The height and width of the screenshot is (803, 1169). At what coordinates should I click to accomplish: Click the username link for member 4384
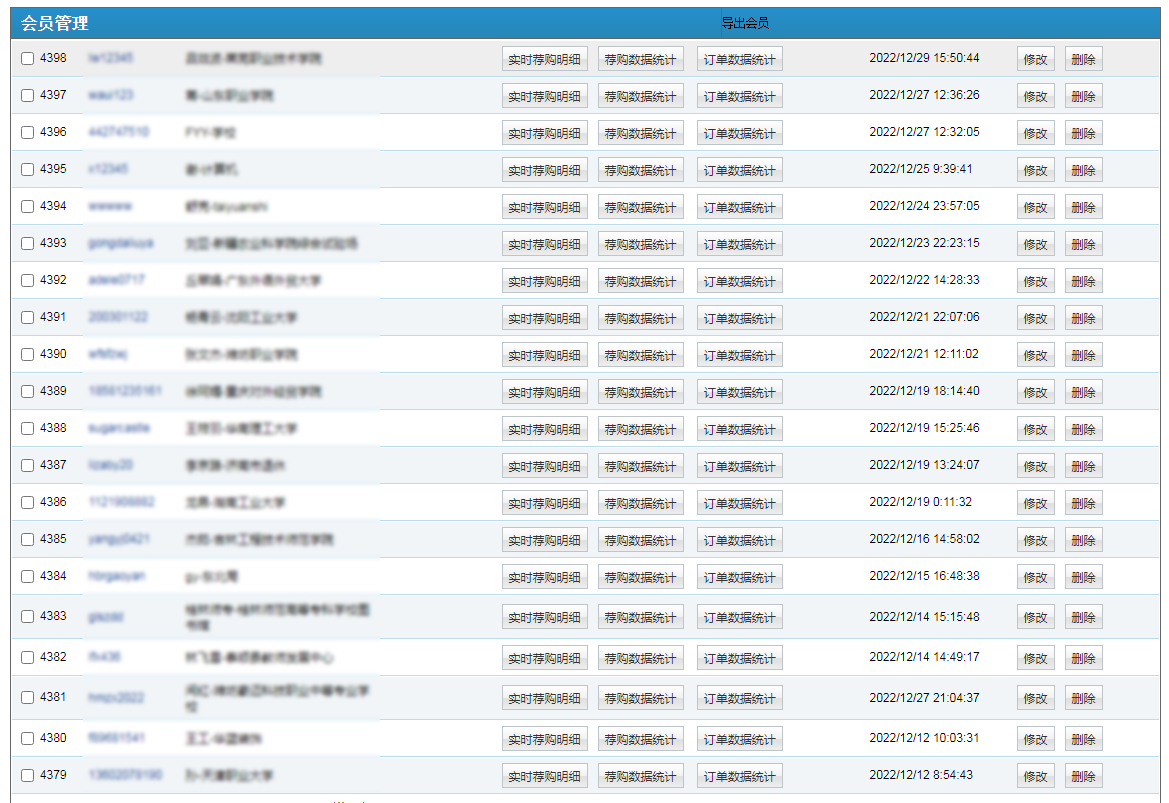coord(117,576)
